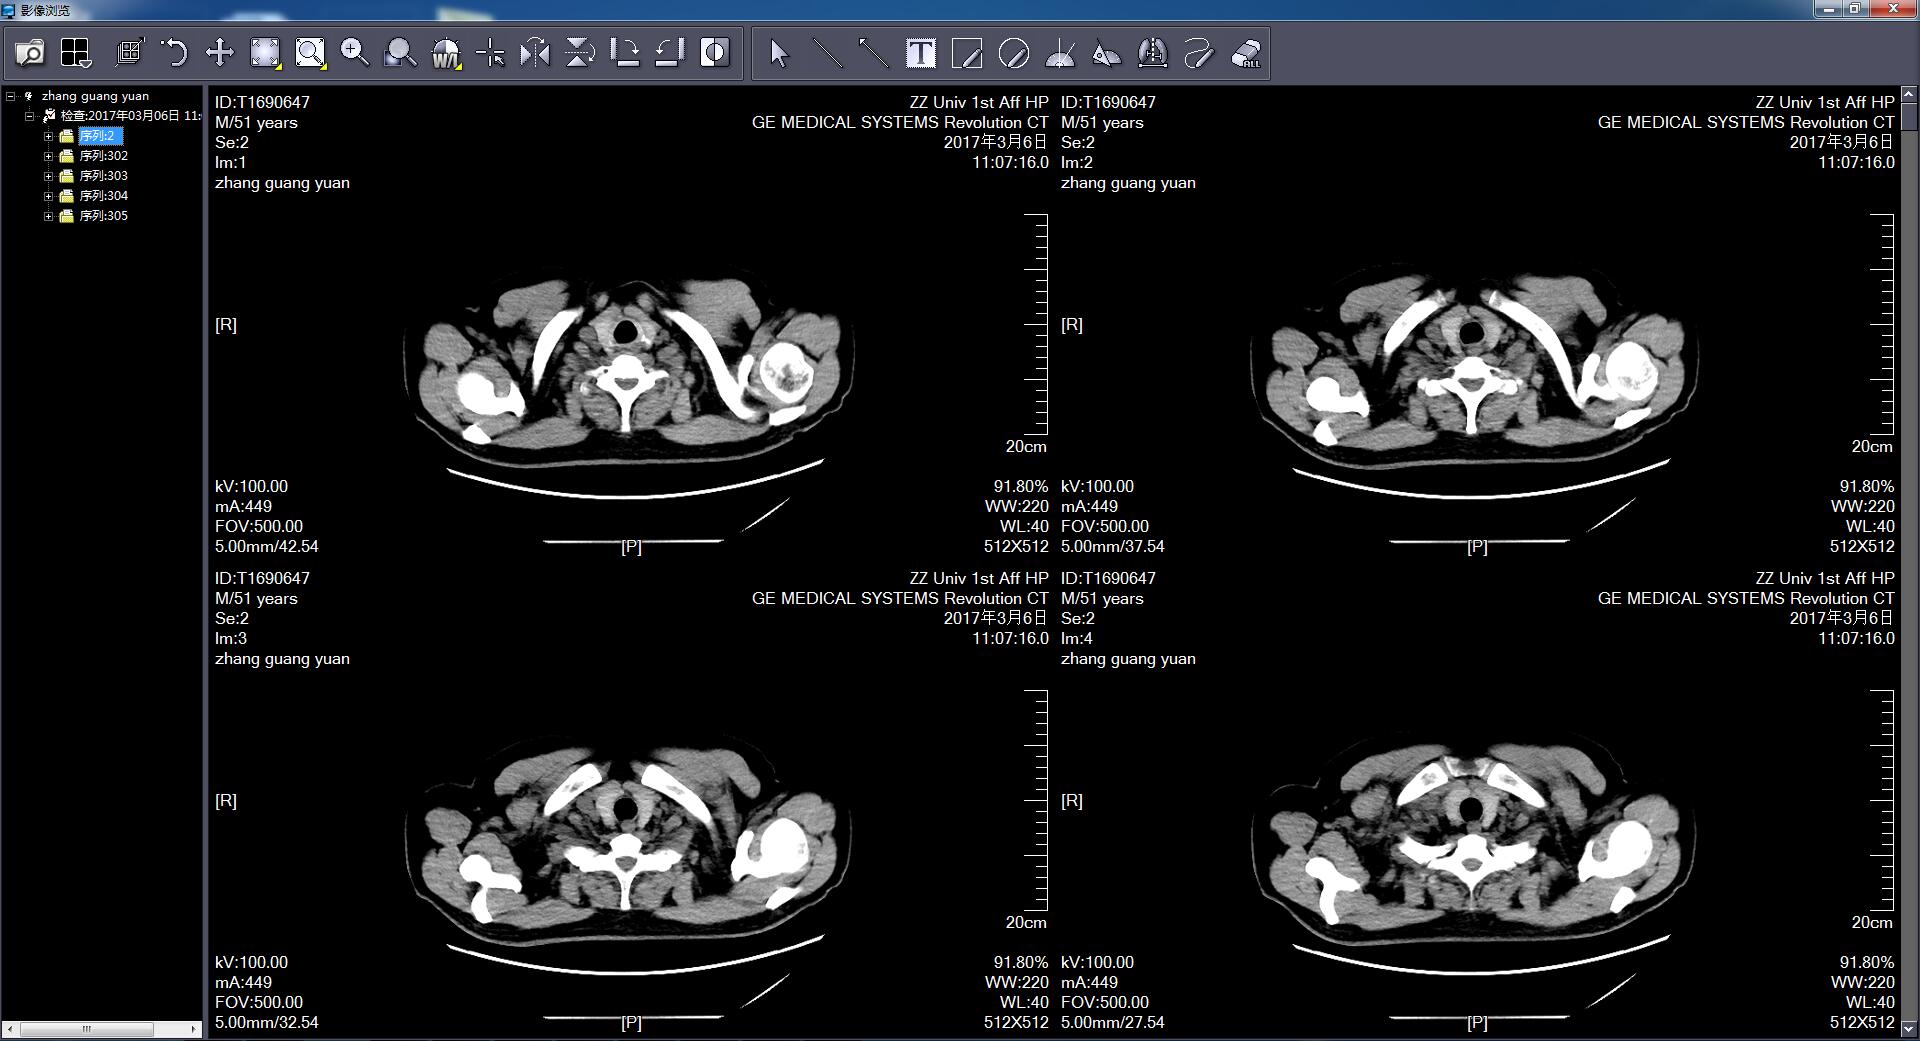This screenshot has height=1041, width=1920.
Task: Click the undo reset arrow icon
Action: [x=174, y=53]
